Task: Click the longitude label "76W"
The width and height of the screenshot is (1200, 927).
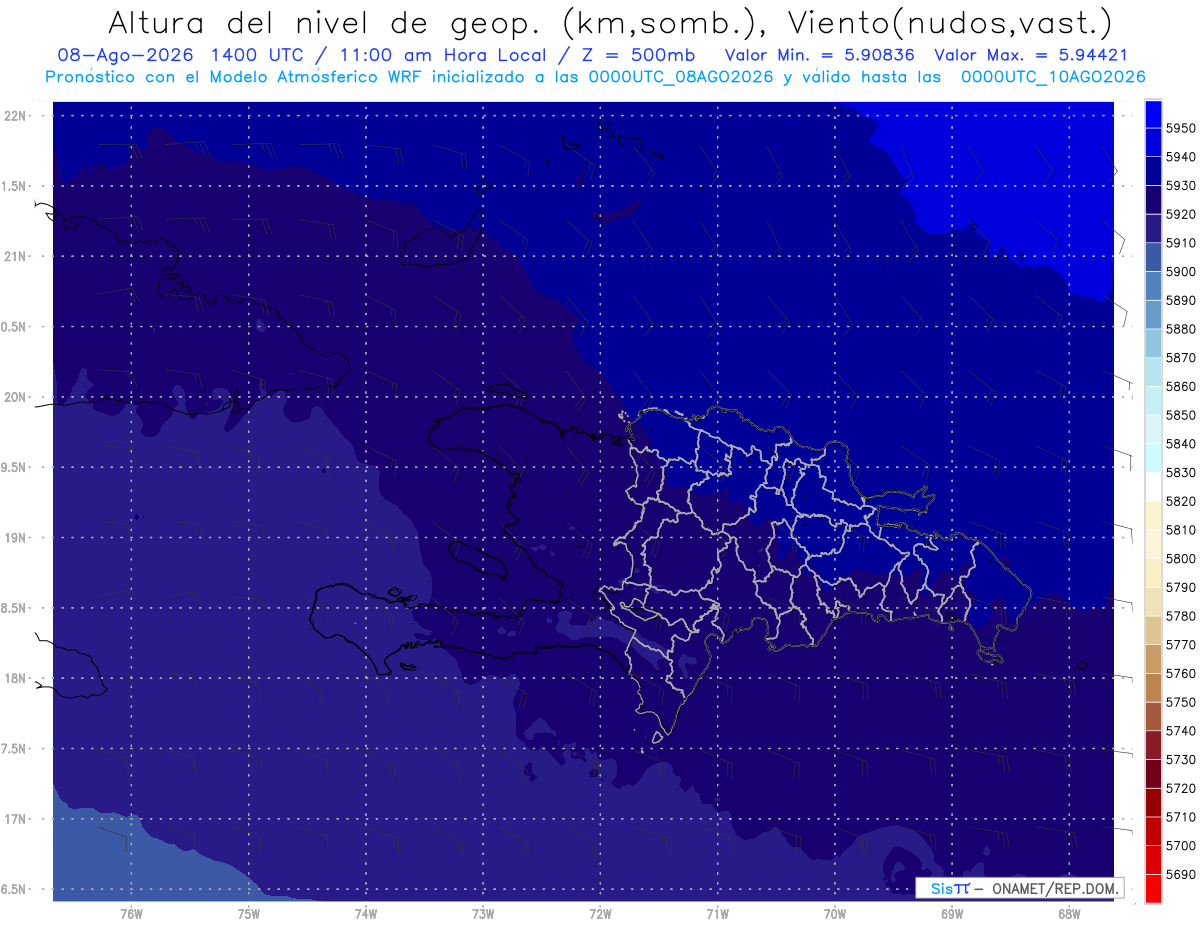Action: coord(131,913)
